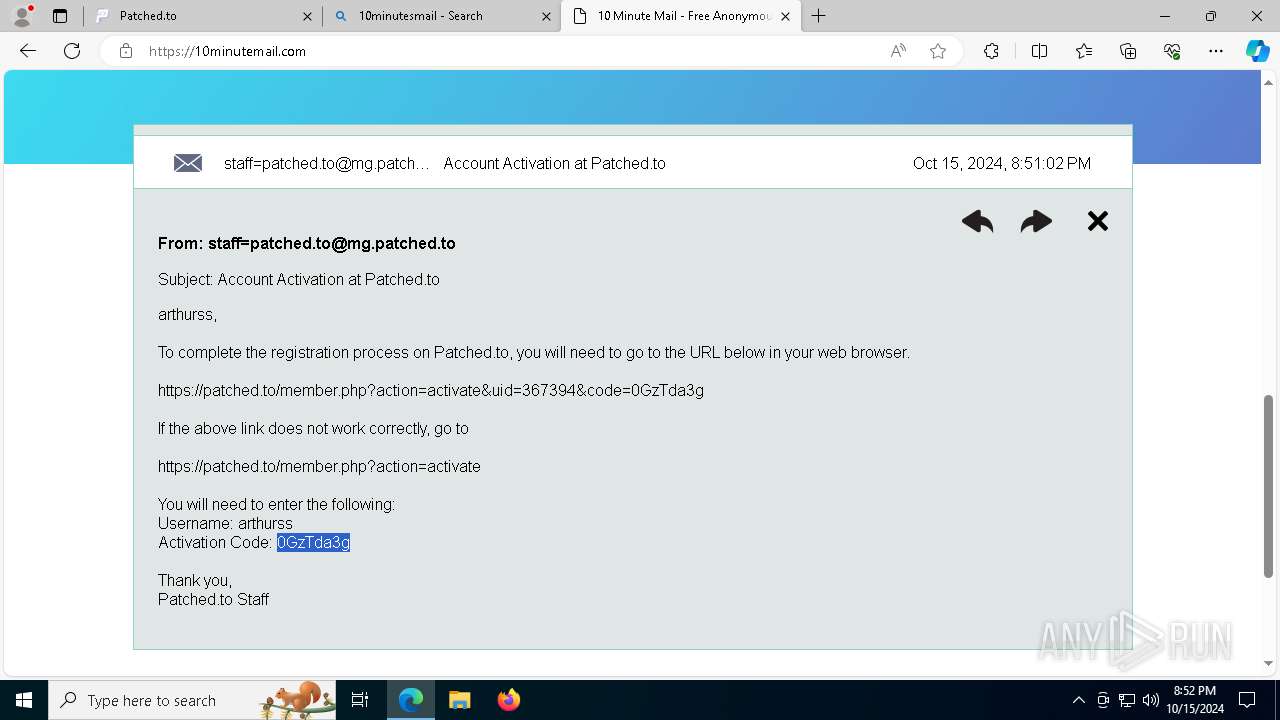Open the Favorites list
The width and height of the screenshot is (1280, 720).
1084,51
